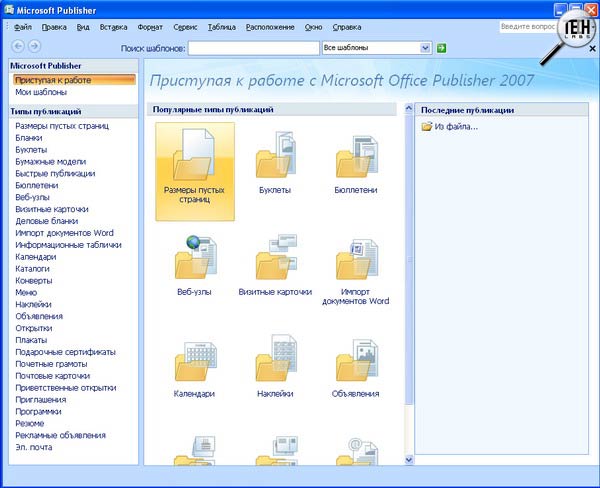Click the gallery scrollbar down arrow
The image size is (600, 488).
409,459
